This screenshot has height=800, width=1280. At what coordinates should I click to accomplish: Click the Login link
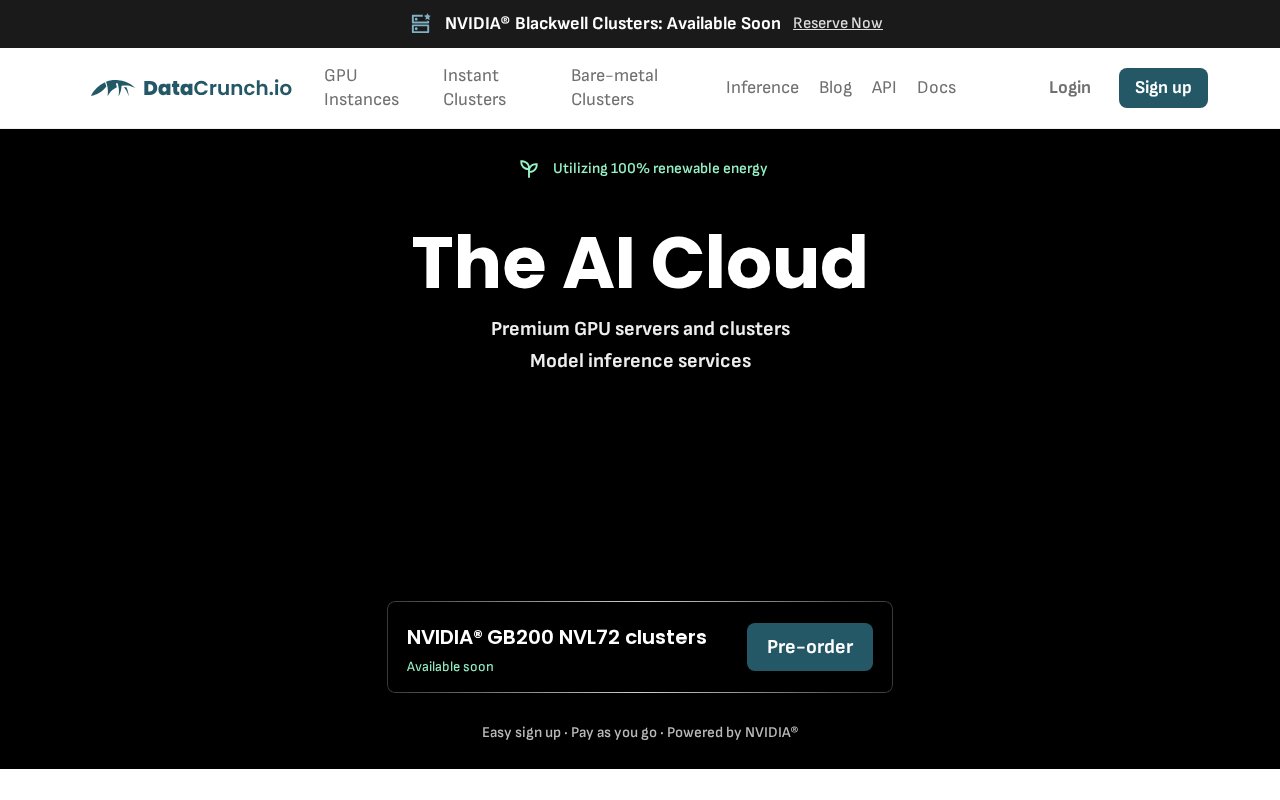(1070, 88)
